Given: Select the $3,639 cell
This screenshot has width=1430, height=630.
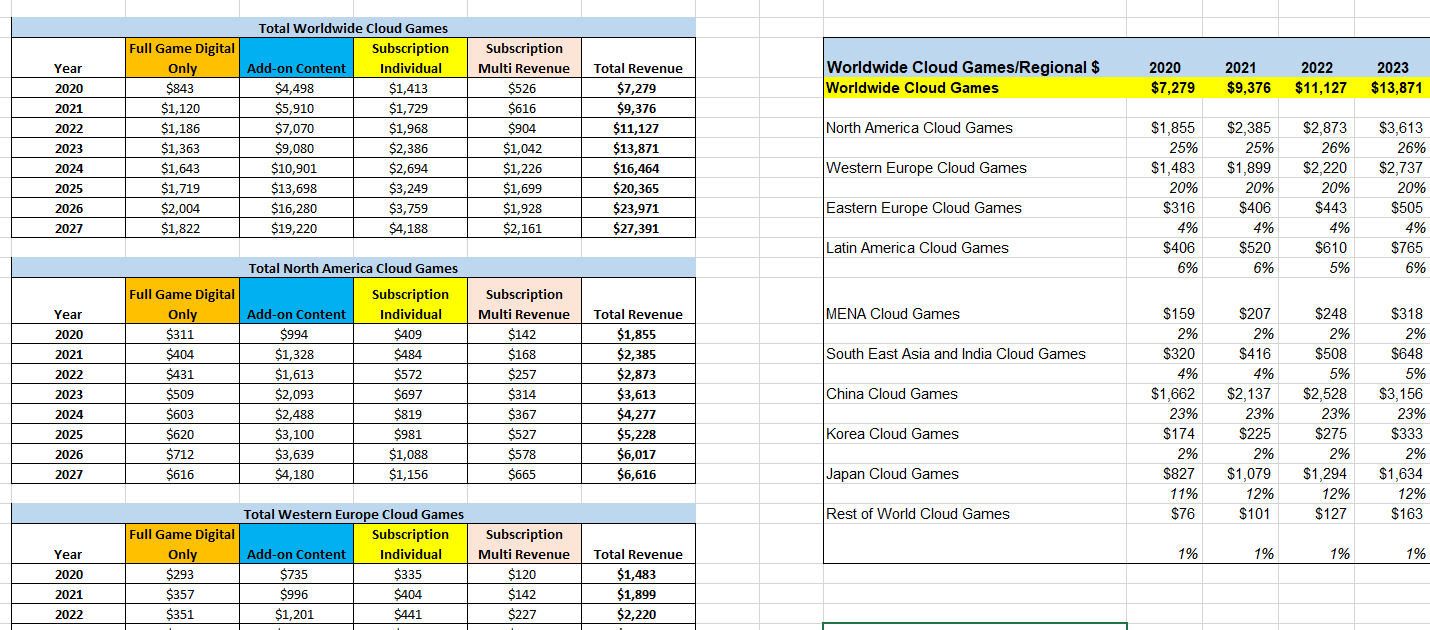Looking at the screenshot, I should click(296, 454).
